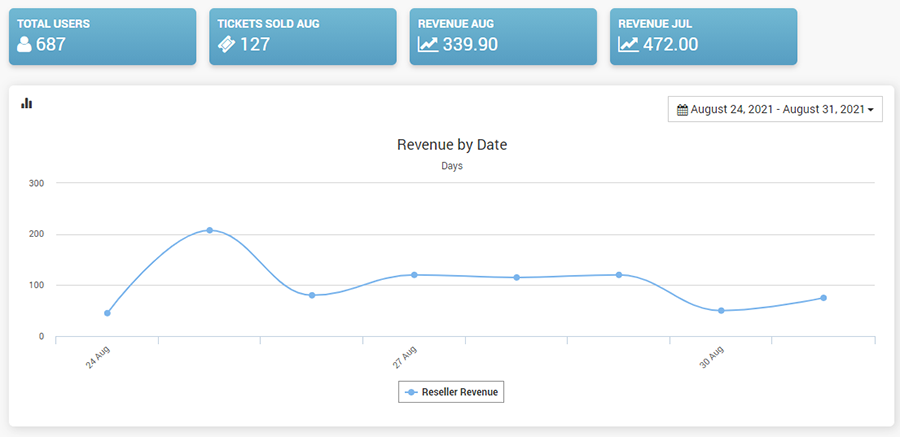Click the peak data point above 200
900x437 pixels.
pos(209,230)
